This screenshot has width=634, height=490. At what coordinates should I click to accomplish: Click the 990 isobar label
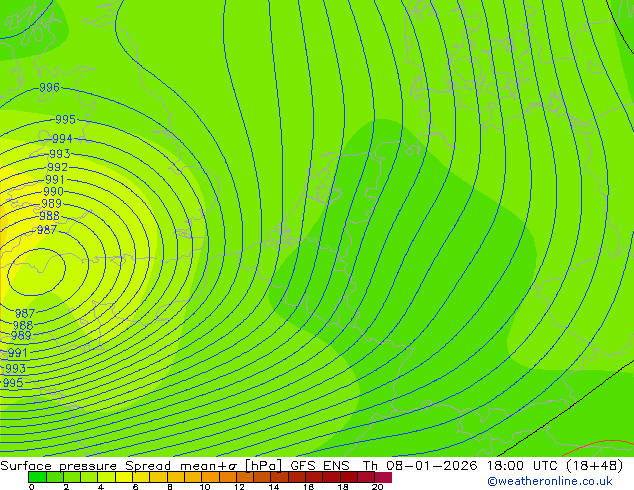(53, 191)
